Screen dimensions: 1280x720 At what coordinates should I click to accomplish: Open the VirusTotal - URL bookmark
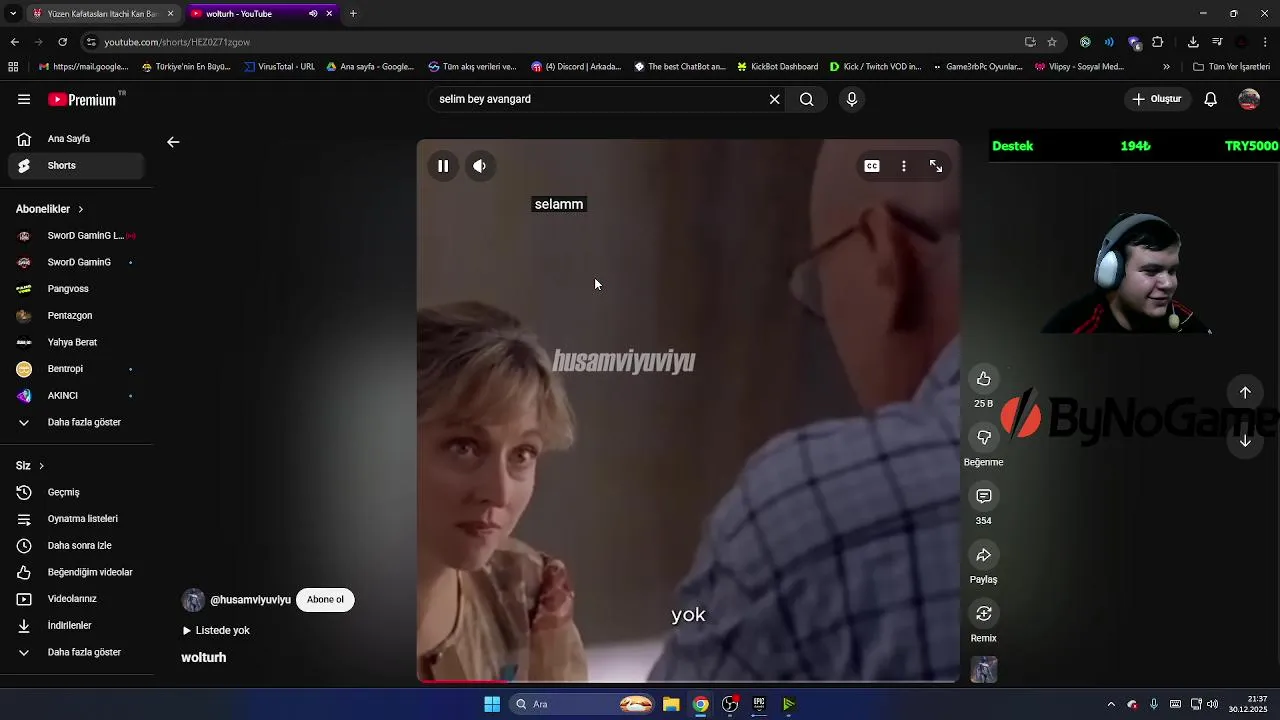pyautogui.click(x=279, y=67)
